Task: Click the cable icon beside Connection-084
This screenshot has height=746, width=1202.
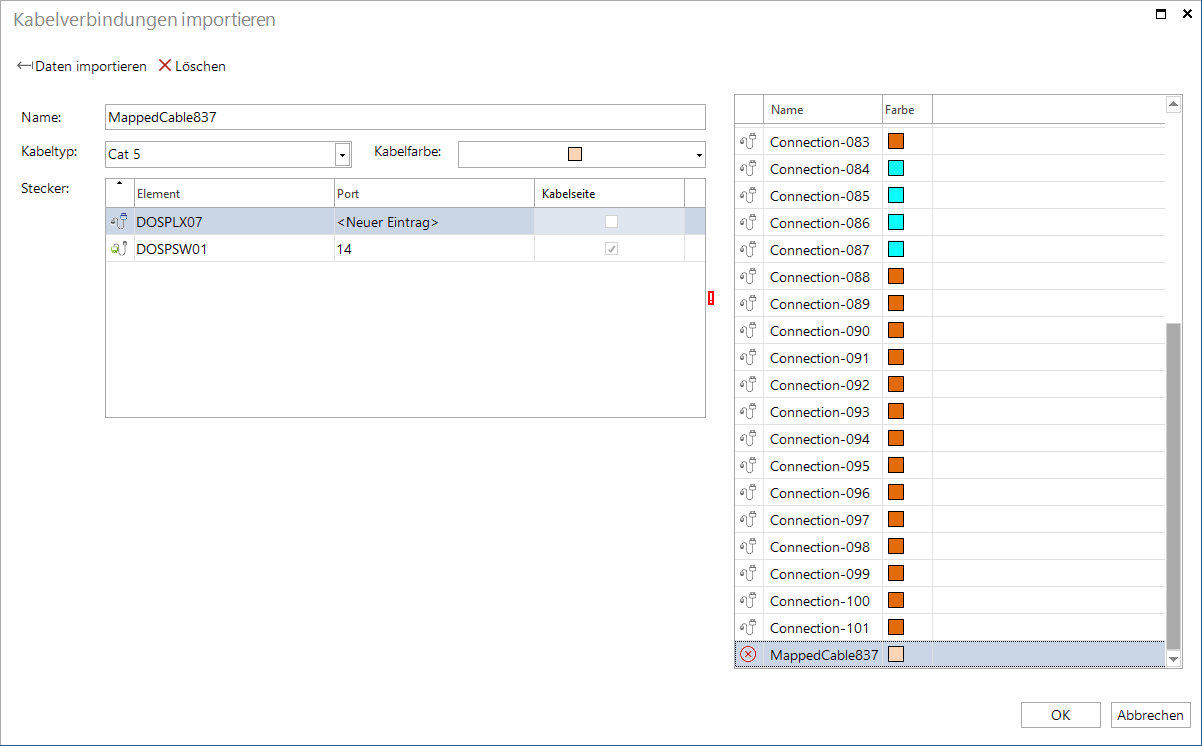Action: [x=748, y=169]
